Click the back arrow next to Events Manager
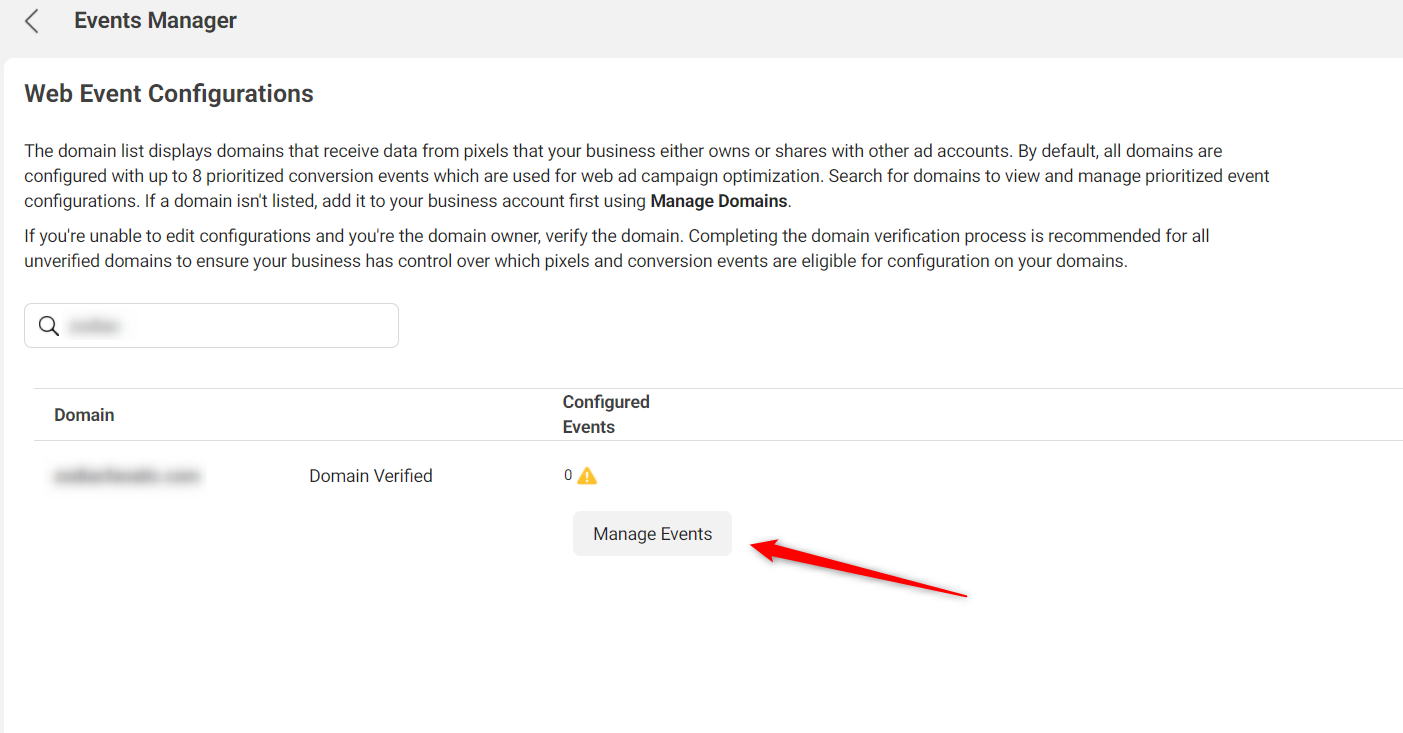 pos(32,21)
